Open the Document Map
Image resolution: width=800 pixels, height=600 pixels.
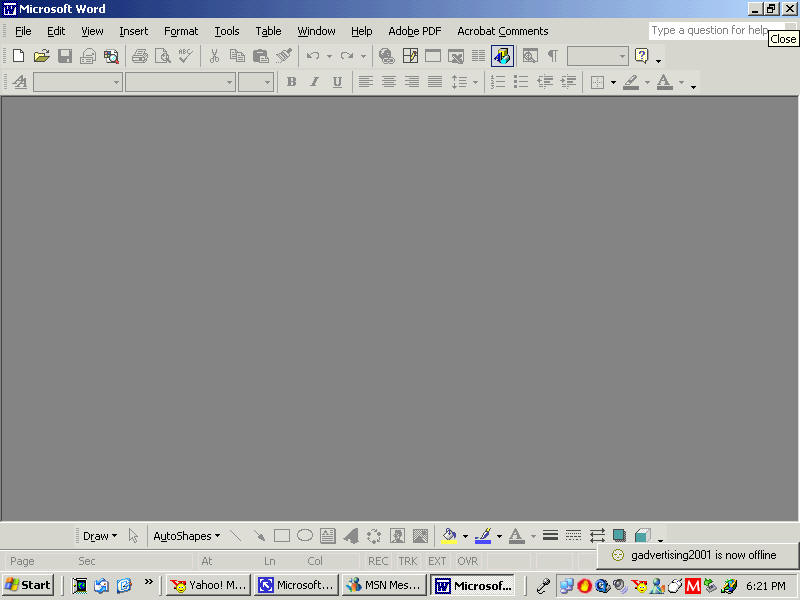click(530, 56)
